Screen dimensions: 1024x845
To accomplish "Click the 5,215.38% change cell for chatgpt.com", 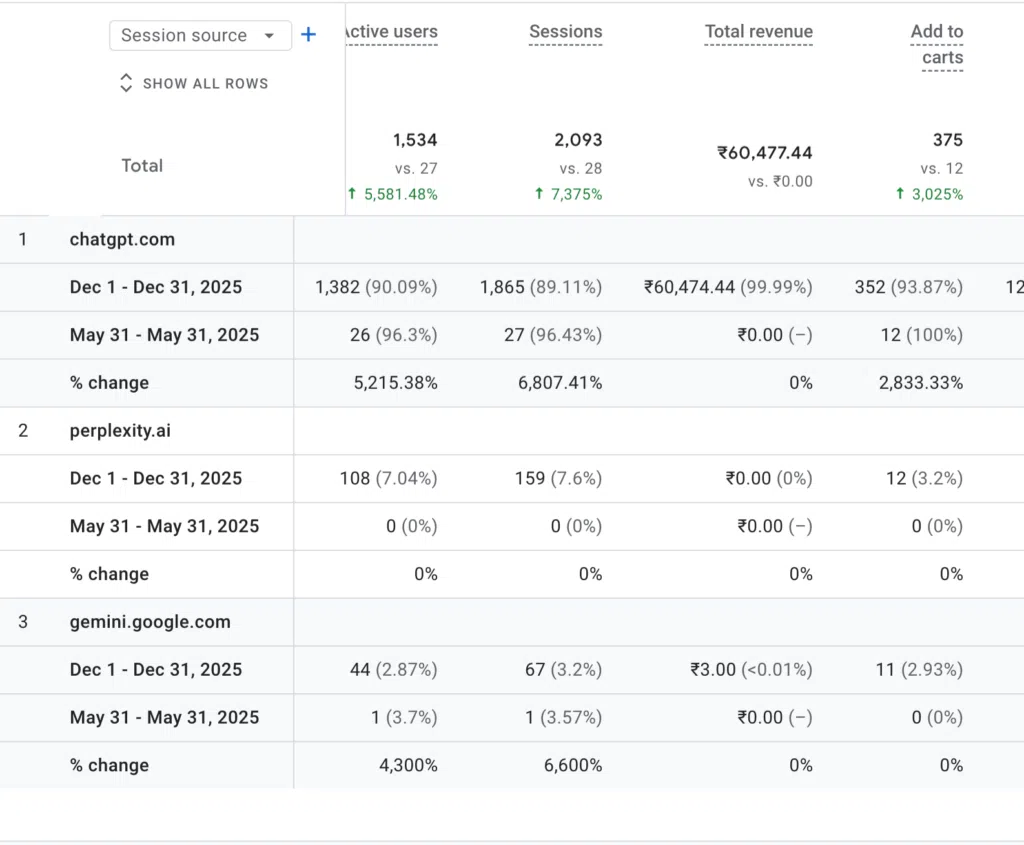I will click(396, 383).
